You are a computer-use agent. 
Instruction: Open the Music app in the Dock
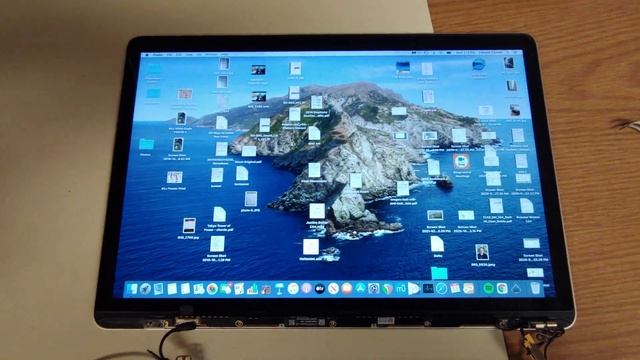tap(293, 289)
